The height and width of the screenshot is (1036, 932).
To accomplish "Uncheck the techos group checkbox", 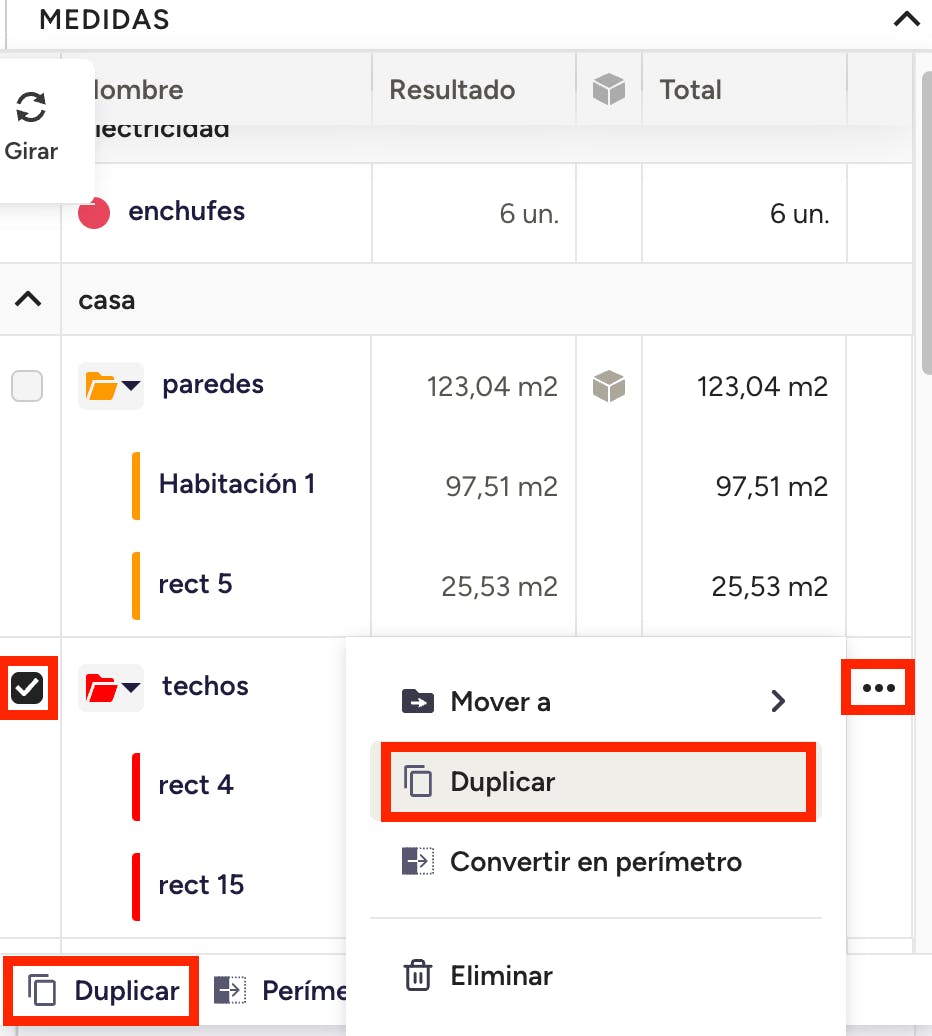I will (27, 688).
